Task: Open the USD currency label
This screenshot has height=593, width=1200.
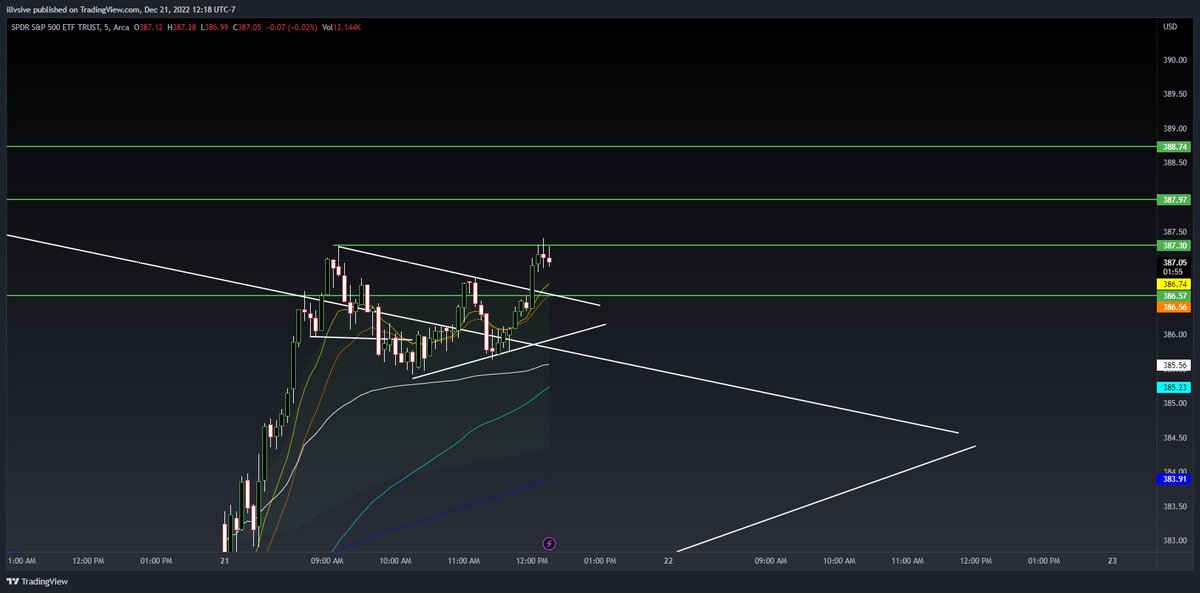Action: click(1170, 25)
